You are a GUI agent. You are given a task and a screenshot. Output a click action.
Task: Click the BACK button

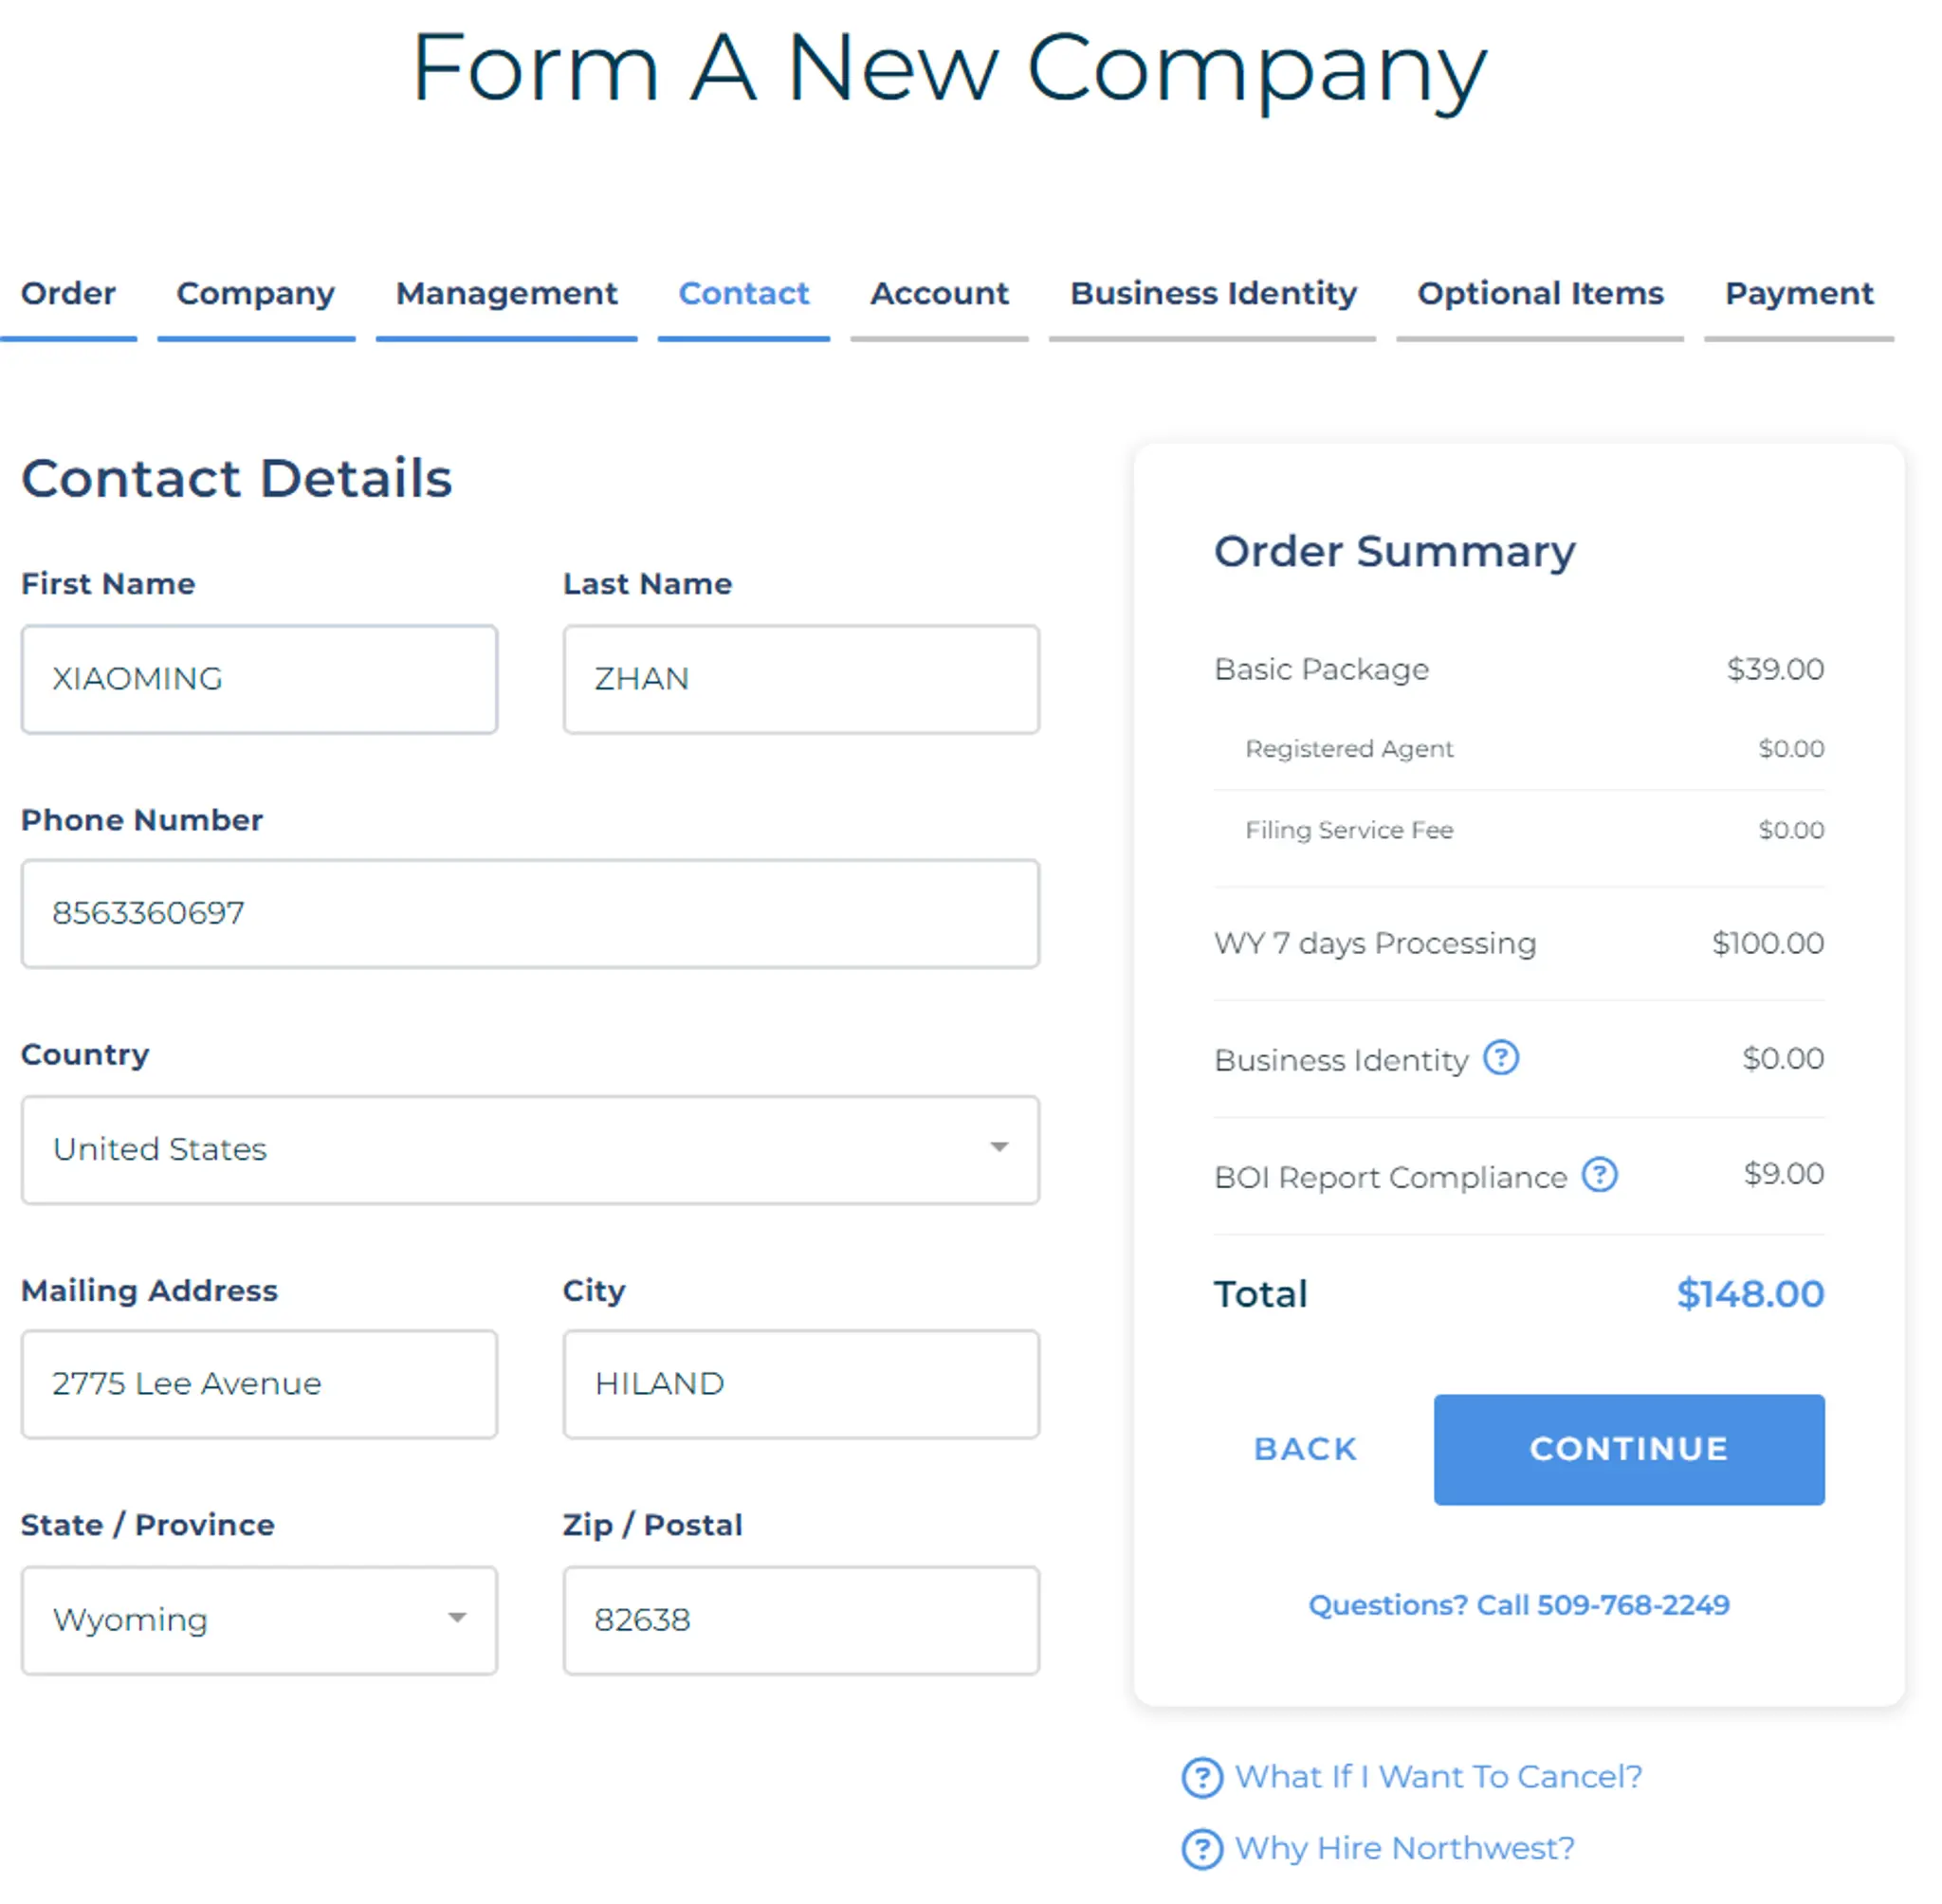[1305, 1449]
